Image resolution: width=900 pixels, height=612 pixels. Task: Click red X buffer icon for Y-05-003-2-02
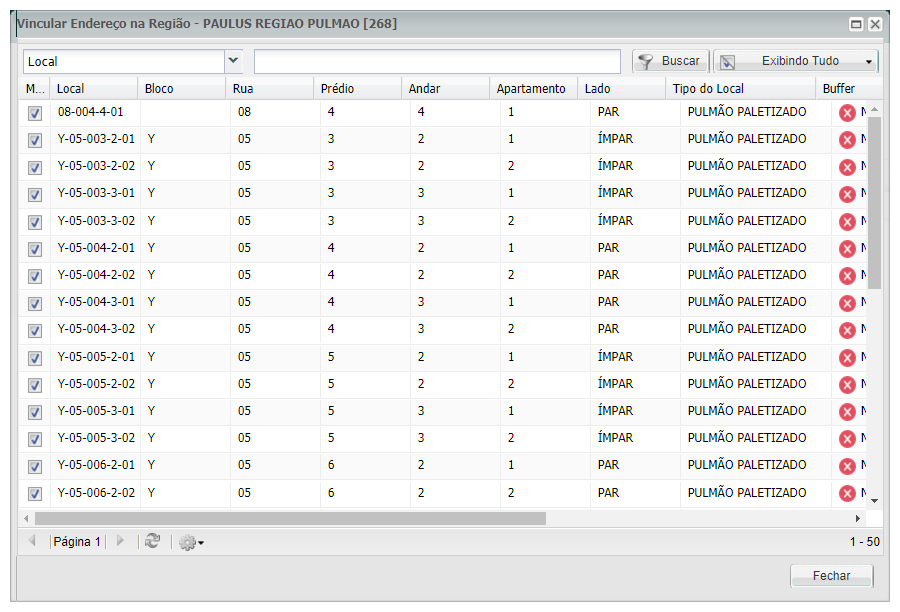click(847, 167)
